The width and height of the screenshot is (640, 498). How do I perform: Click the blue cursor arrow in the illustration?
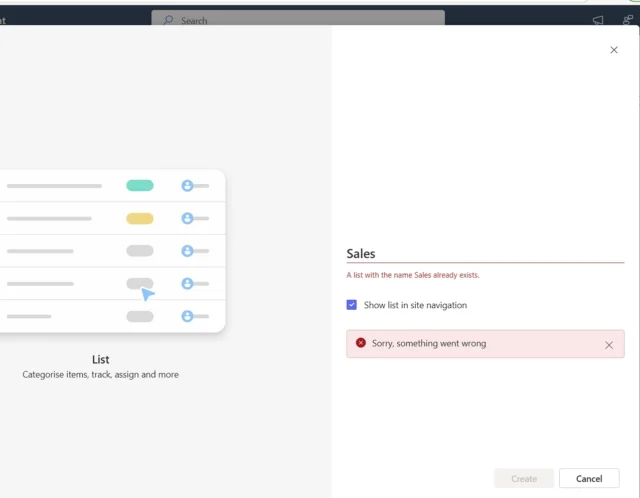tap(148, 294)
